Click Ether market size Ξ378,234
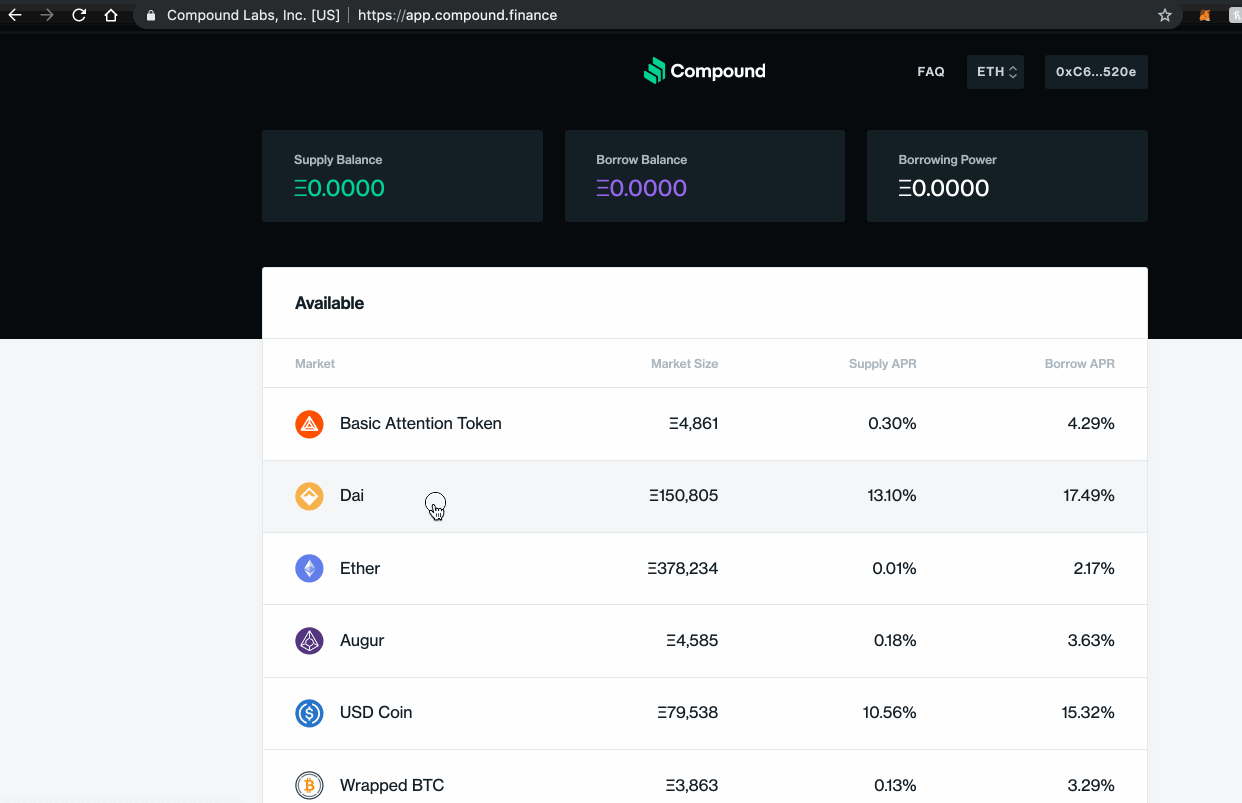The height and width of the screenshot is (803, 1242). coord(682,568)
